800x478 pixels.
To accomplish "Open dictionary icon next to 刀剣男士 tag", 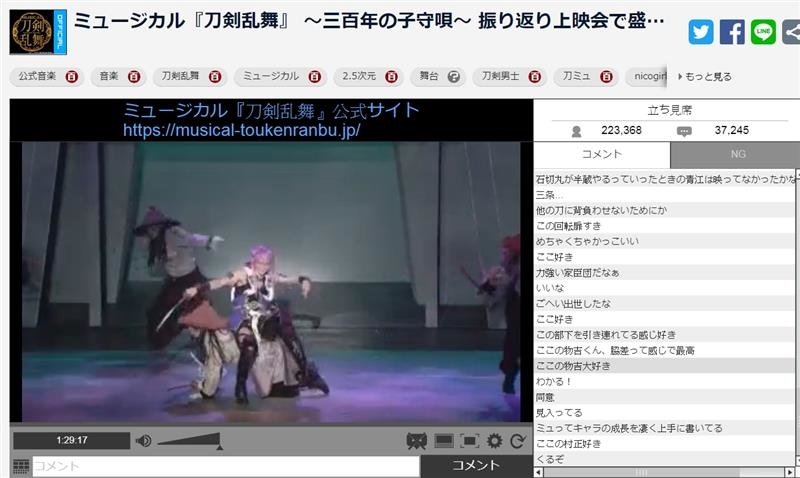I will tap(535, 77).
